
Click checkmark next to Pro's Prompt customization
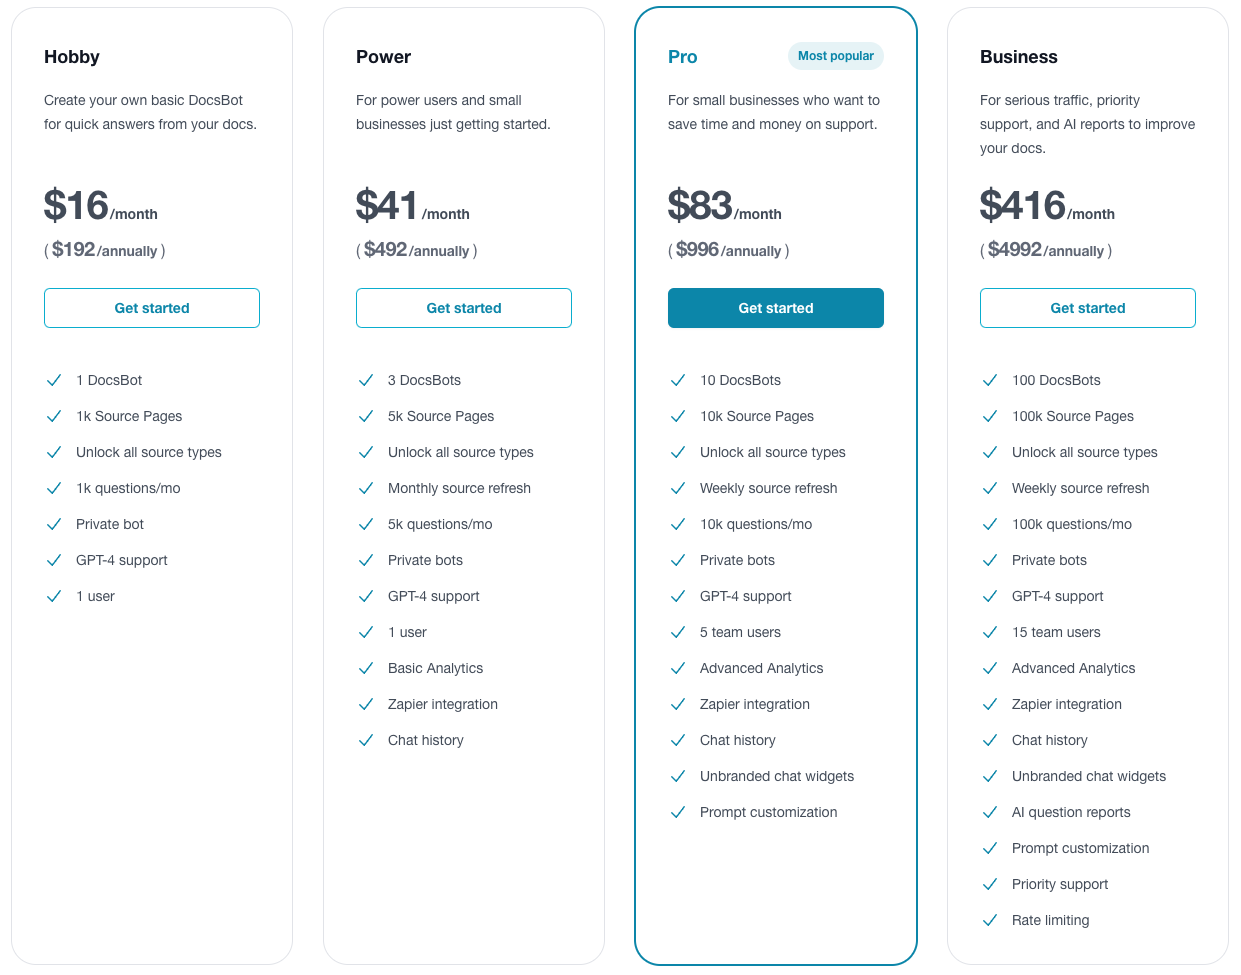pos(678,812)
